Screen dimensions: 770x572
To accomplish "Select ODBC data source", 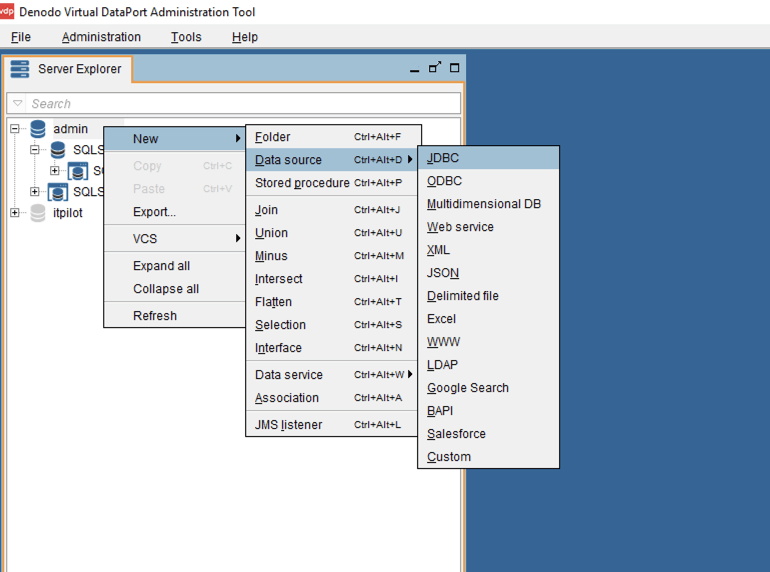I will click(x=489, y=181).
